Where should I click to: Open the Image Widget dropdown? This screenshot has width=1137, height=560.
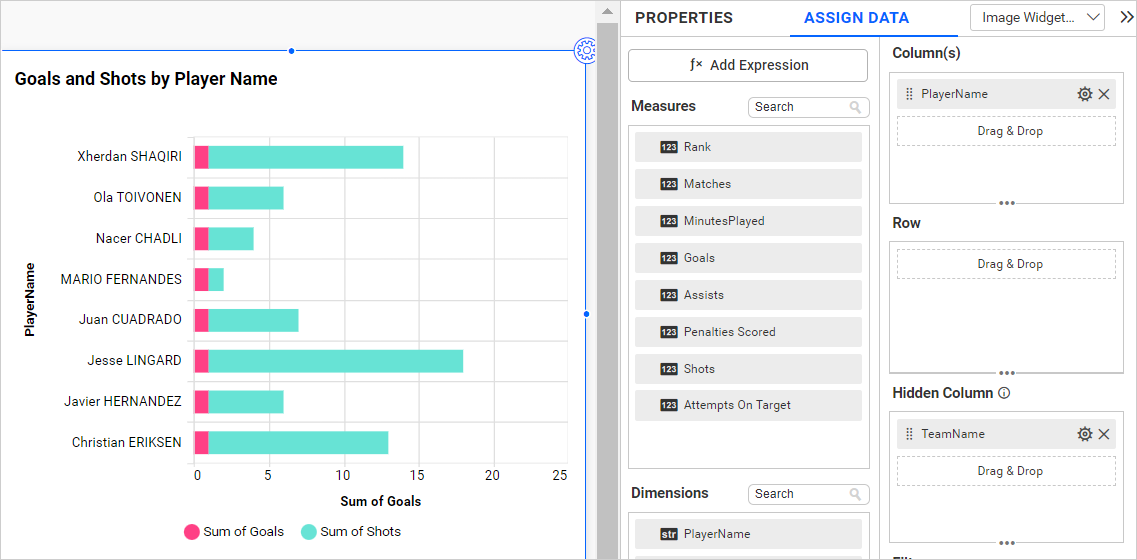coord(1037,17)
